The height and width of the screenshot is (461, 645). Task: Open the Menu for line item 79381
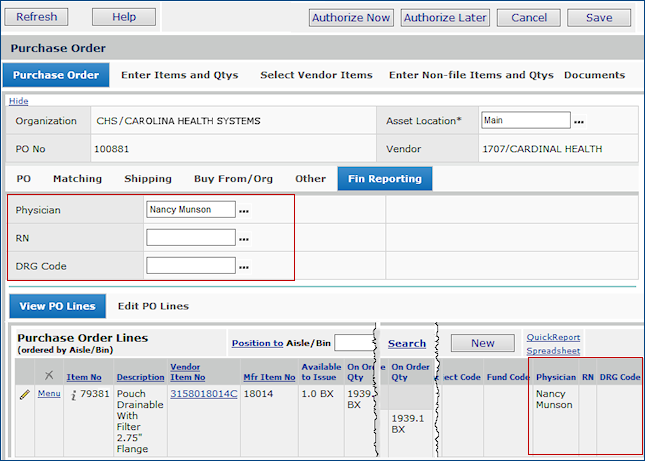pos(49,394)
